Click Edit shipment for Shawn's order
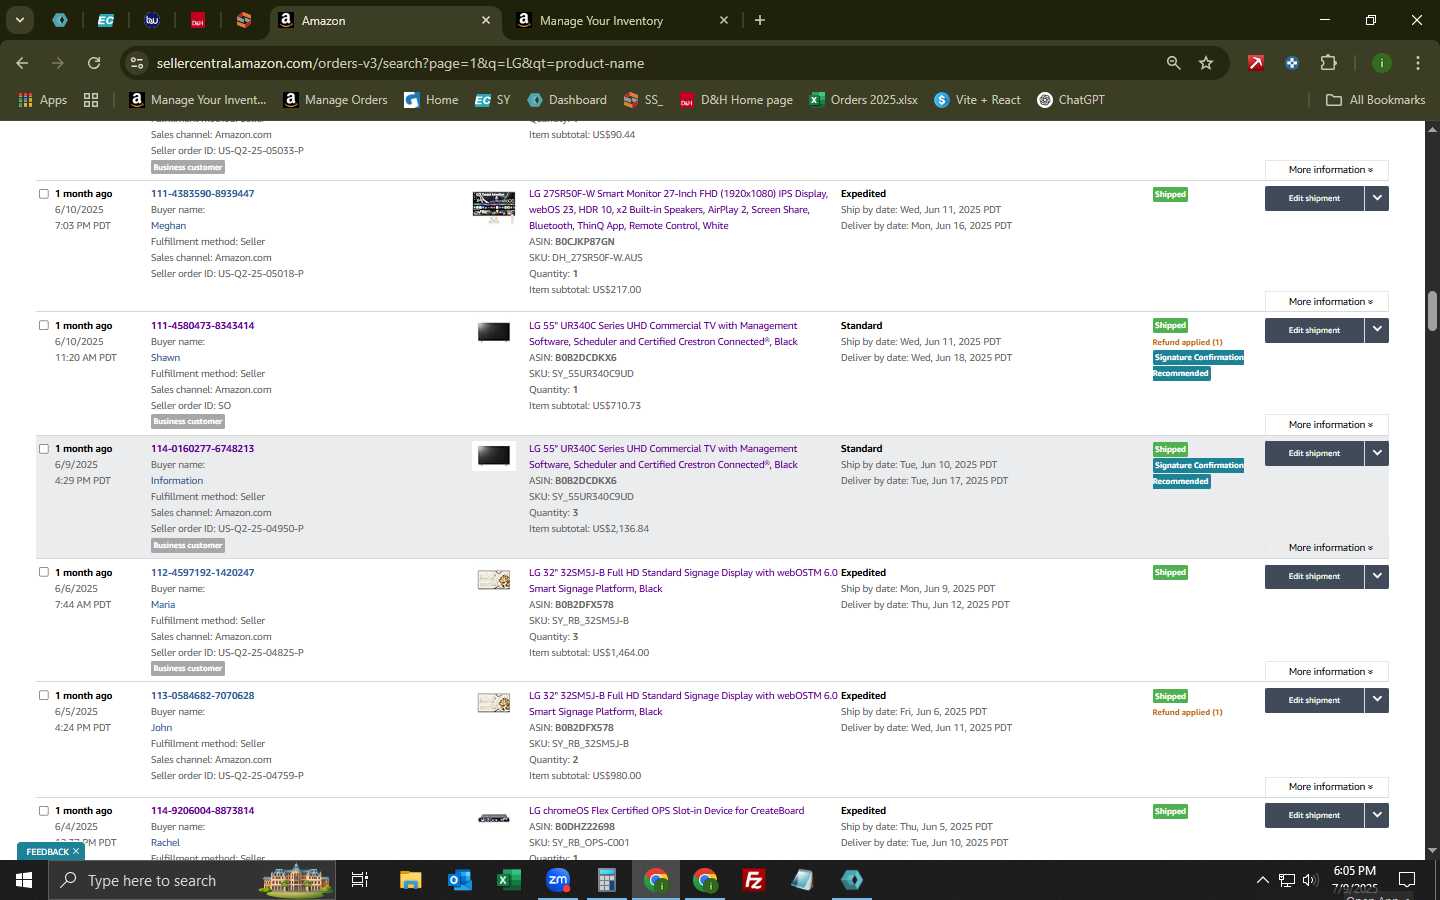The height and width of the screenshot is (900, 1440). pos(1314,330)
